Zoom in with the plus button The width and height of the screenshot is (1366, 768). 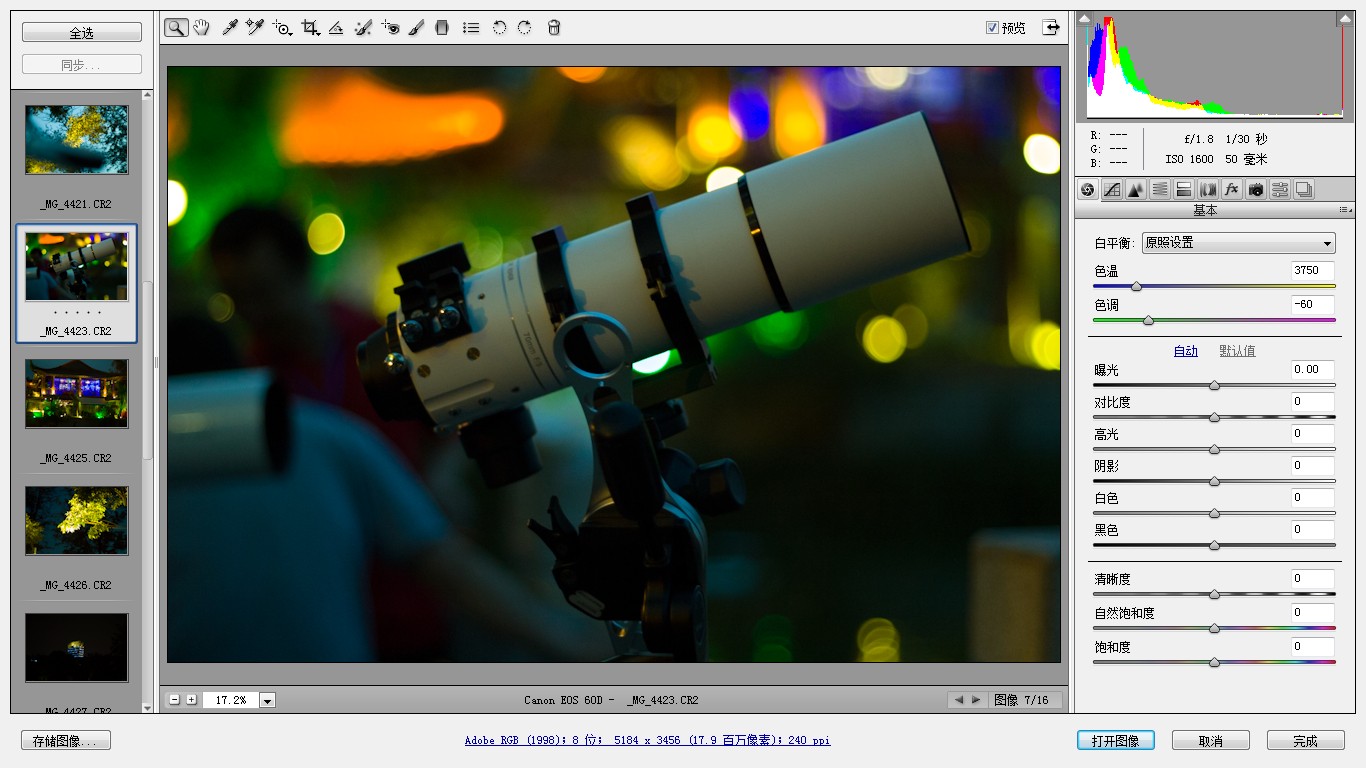point(192,700)
